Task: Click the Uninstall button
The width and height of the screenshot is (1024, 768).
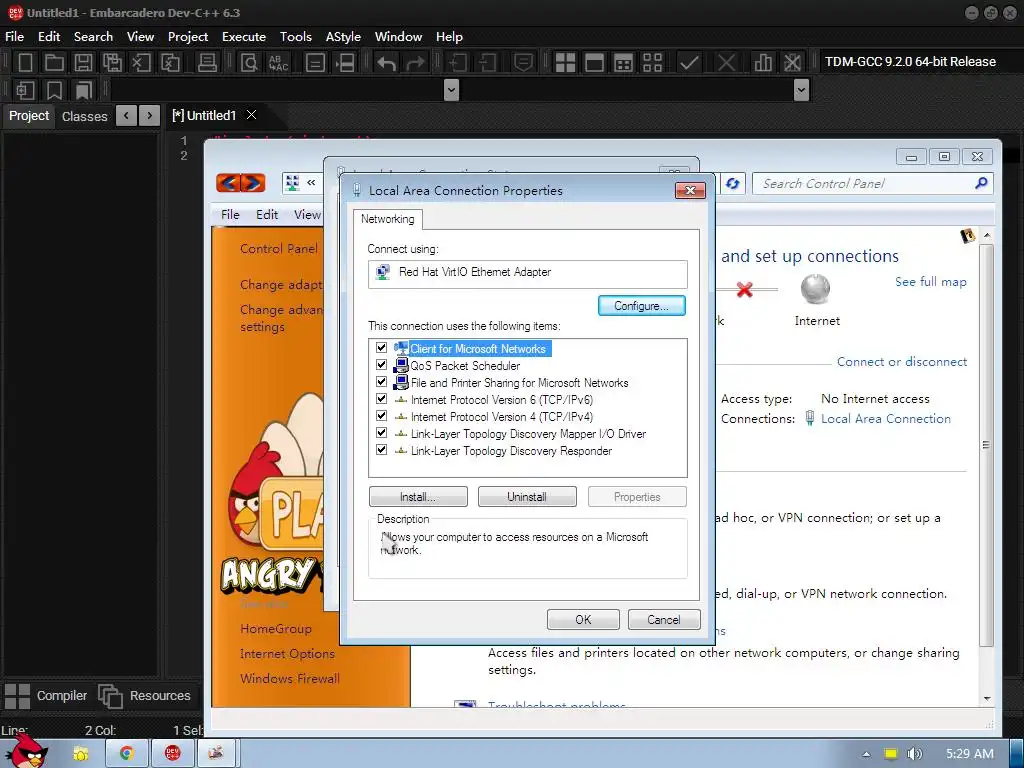Action: [527, 497]
